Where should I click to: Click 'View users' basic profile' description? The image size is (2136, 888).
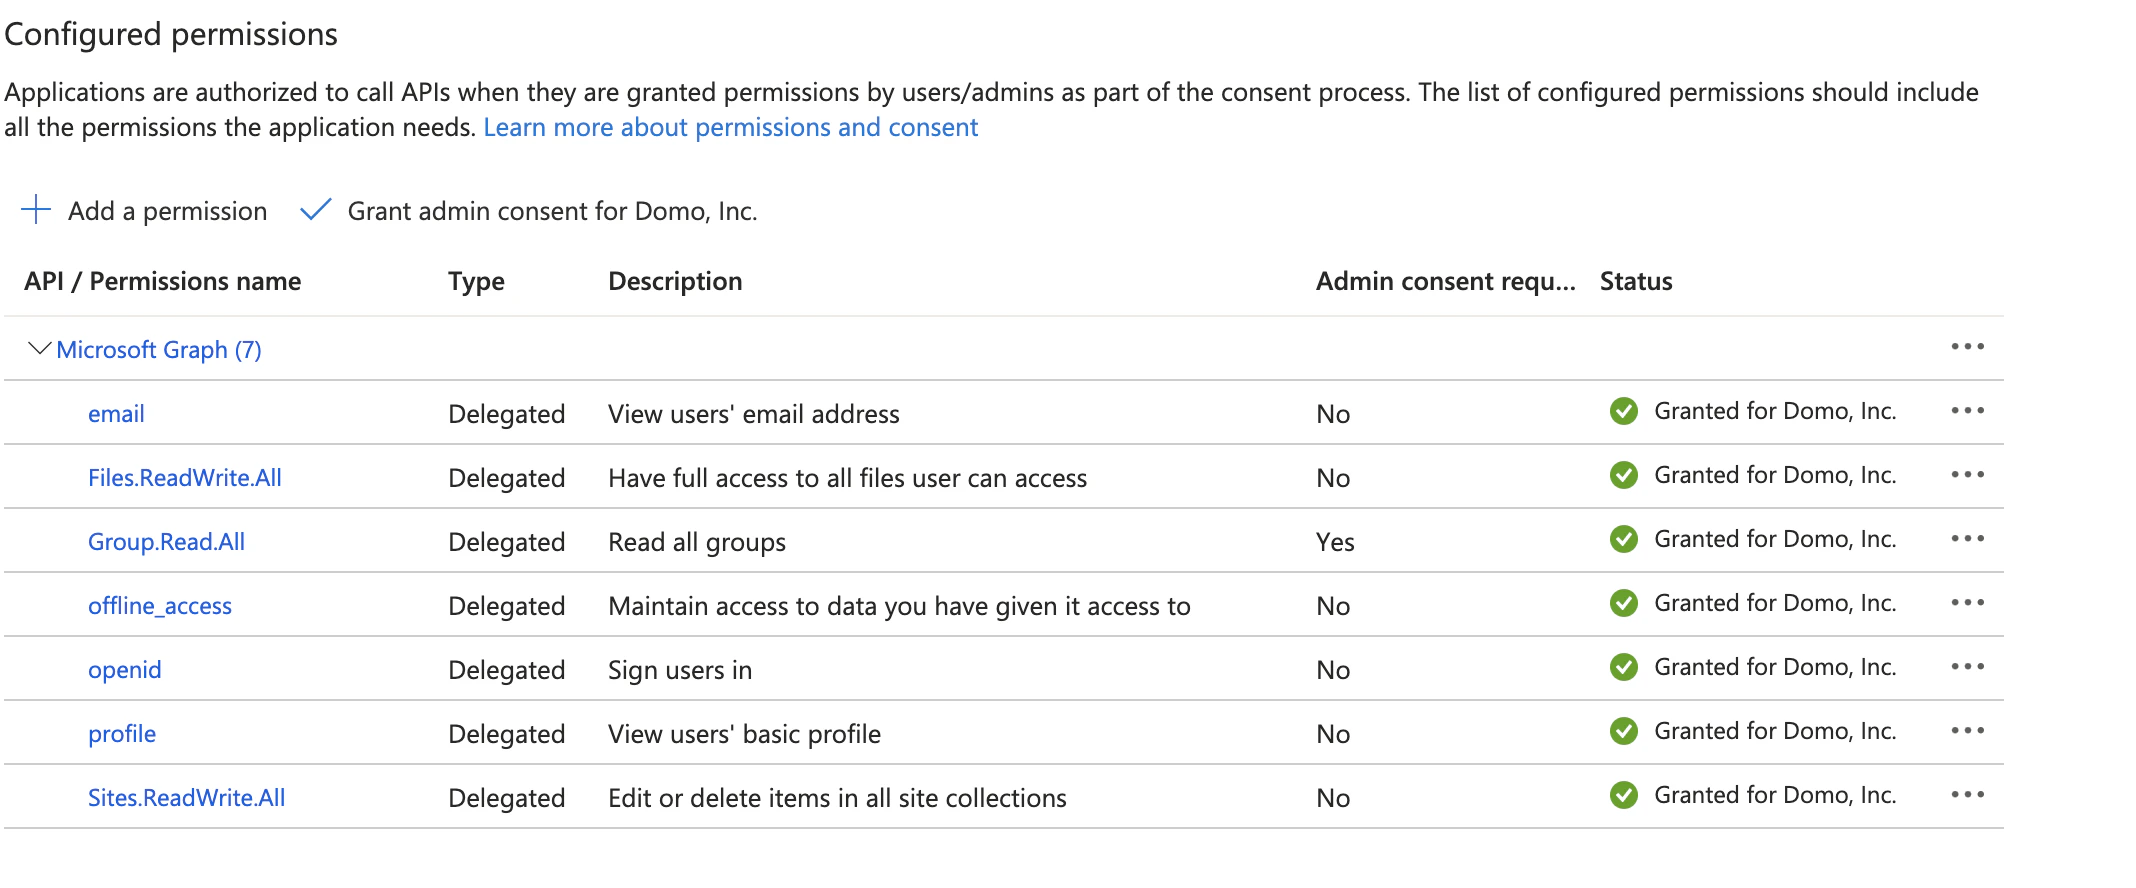pos(744,734)
